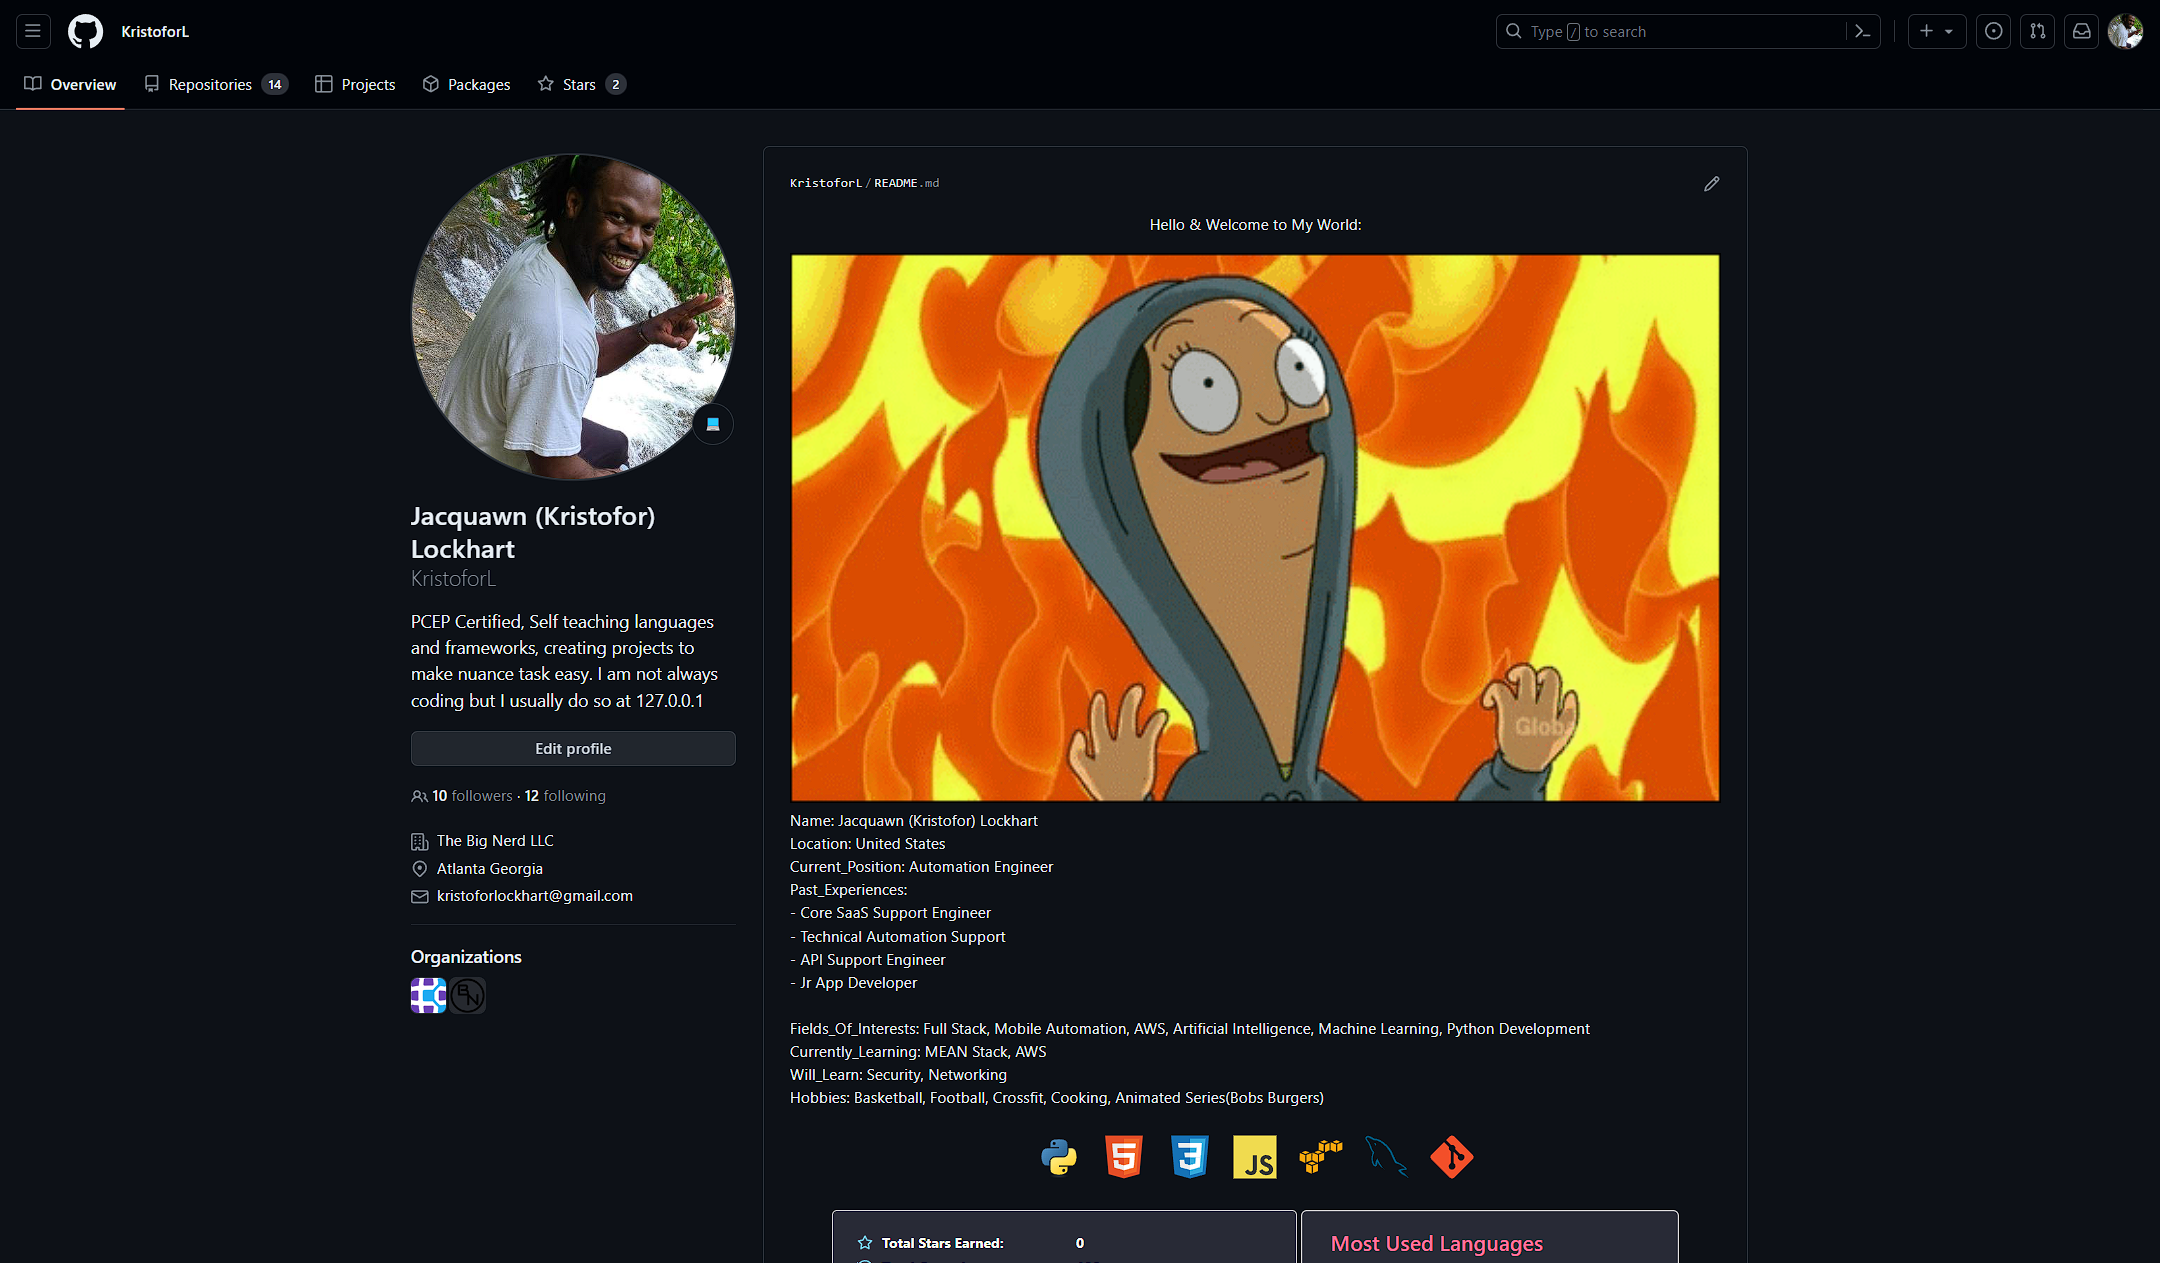Go to the Packages tab
This screenshot has height=1263, width=2160.
coord(466,84)
